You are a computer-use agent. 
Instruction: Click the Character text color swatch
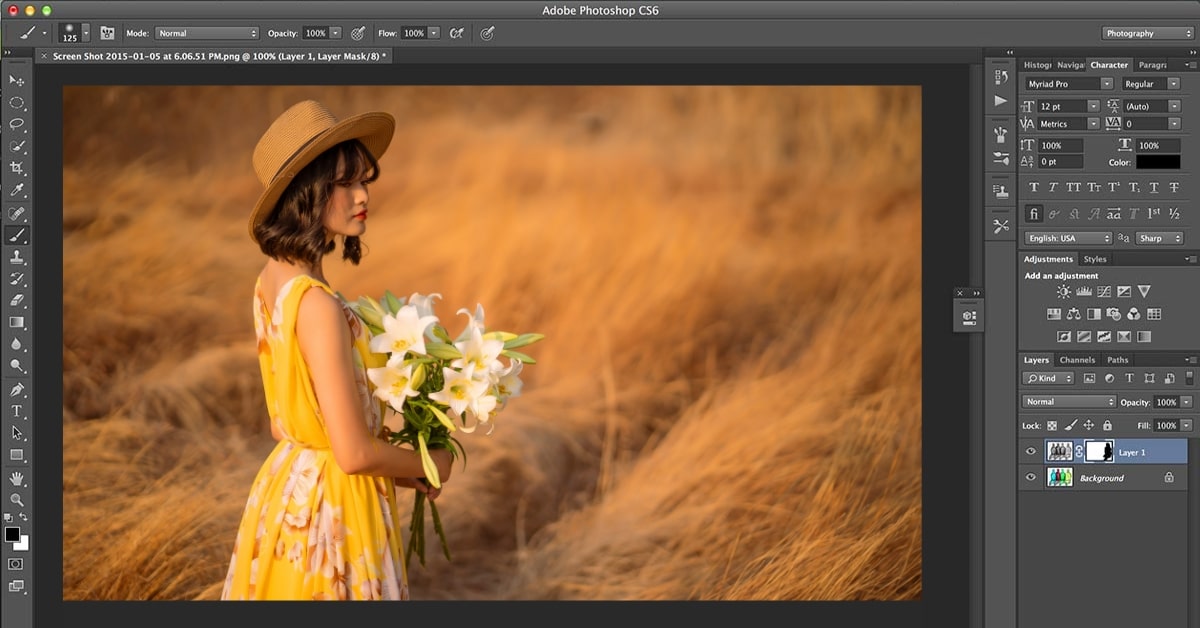[x=1158, y=162]
